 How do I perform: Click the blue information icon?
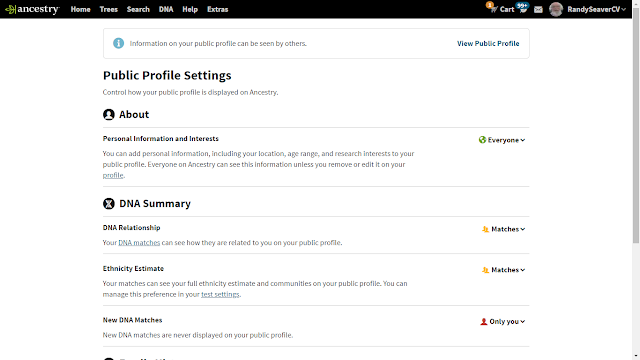[118, 43]
